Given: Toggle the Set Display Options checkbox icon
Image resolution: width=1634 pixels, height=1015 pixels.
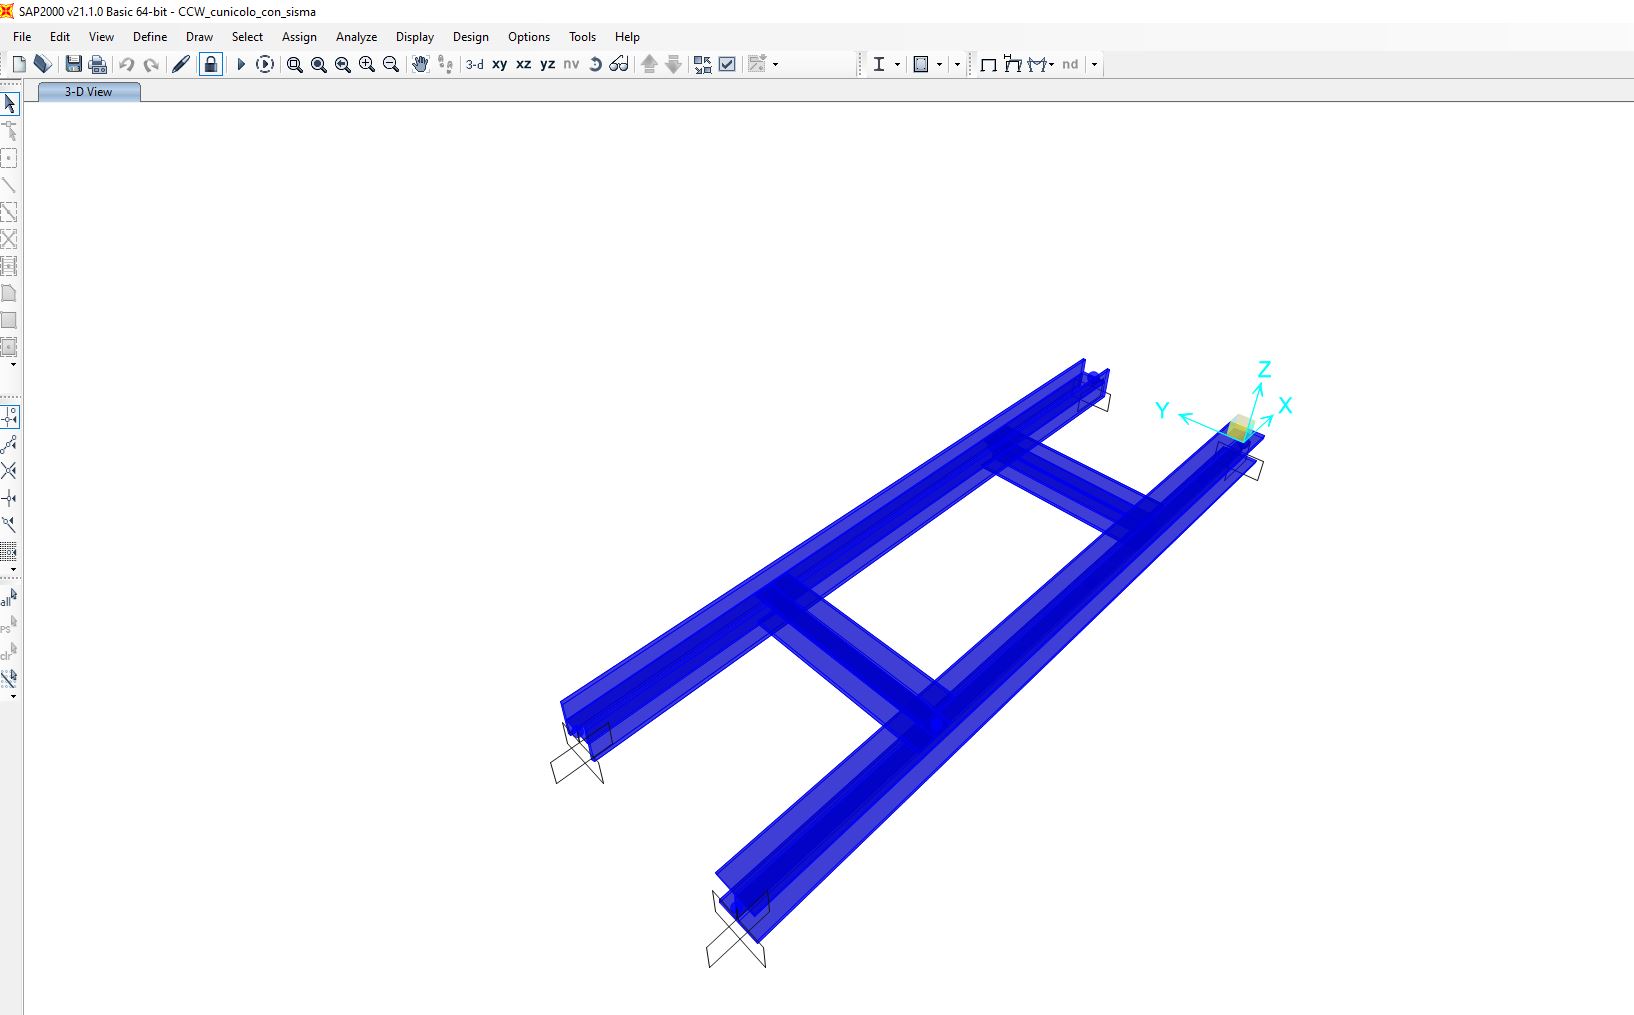Looking at the screenshot, I should (727, 64).
